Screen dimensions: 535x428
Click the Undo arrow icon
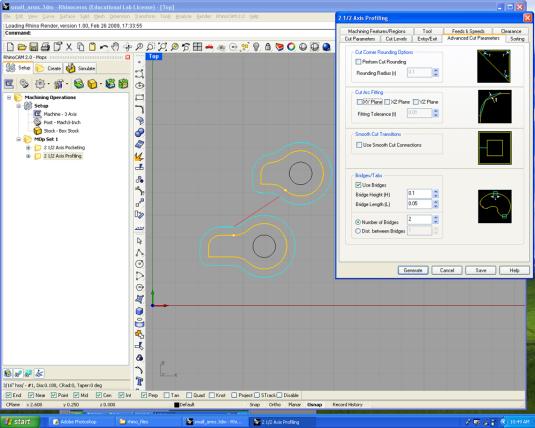104,47
